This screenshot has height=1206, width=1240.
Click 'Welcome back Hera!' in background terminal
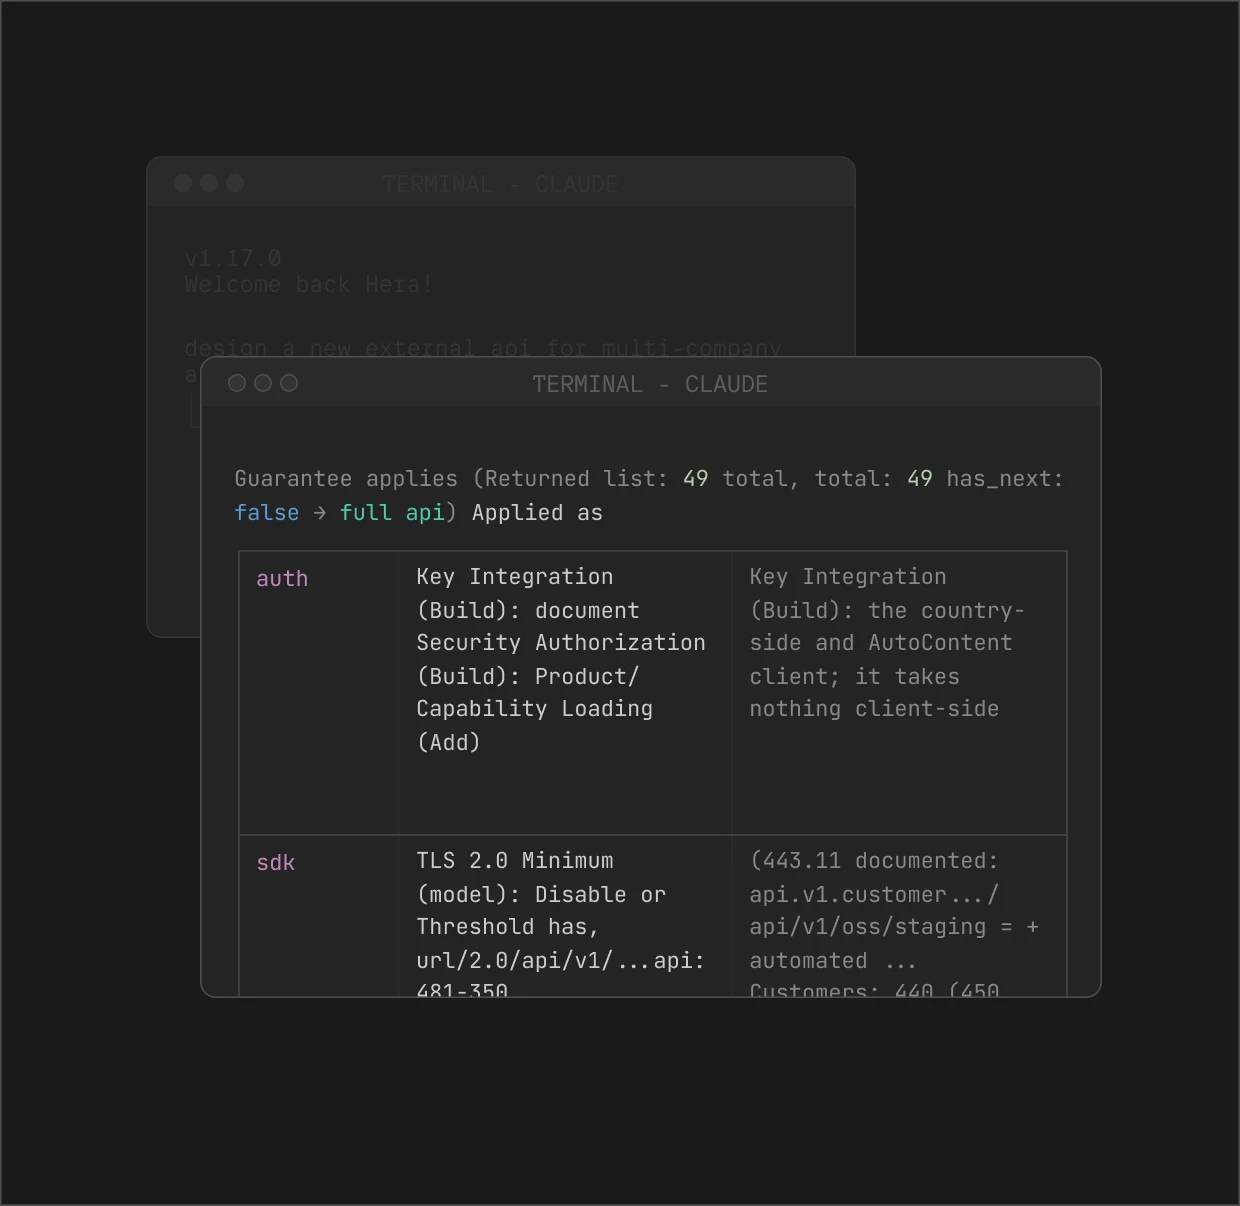click(308, 284)
